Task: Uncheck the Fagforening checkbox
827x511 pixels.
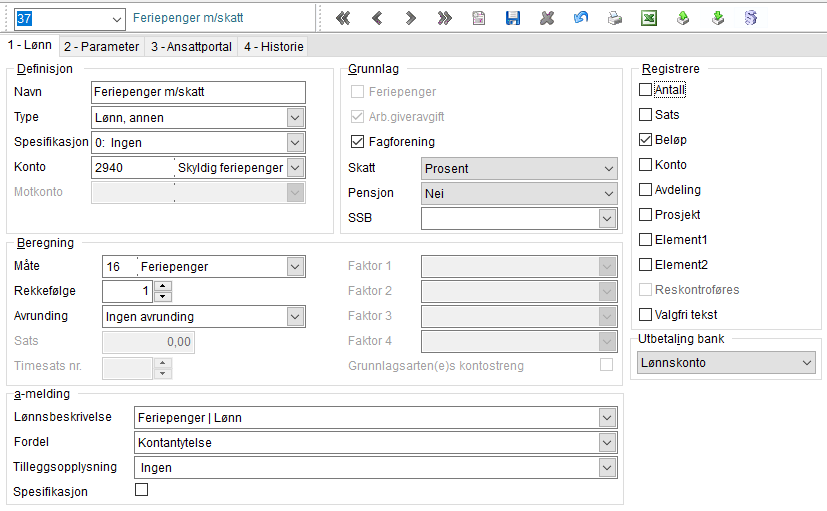Action: 357,141
